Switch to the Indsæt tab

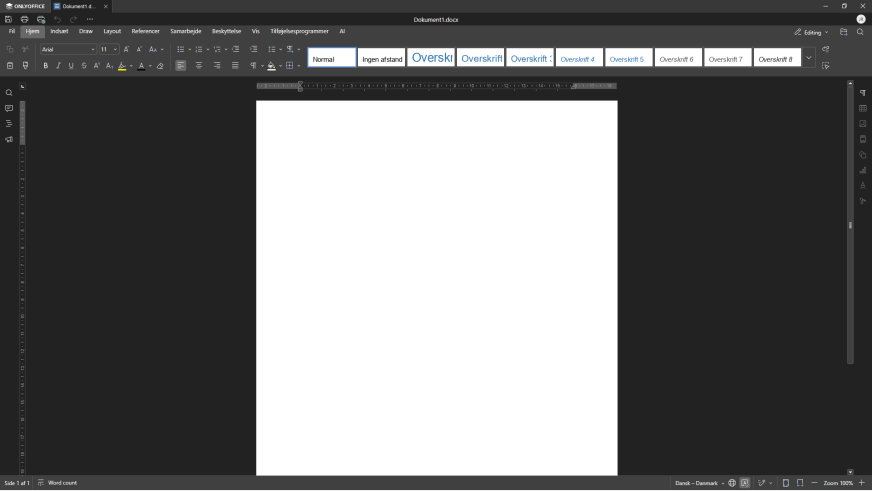(59, 31)
